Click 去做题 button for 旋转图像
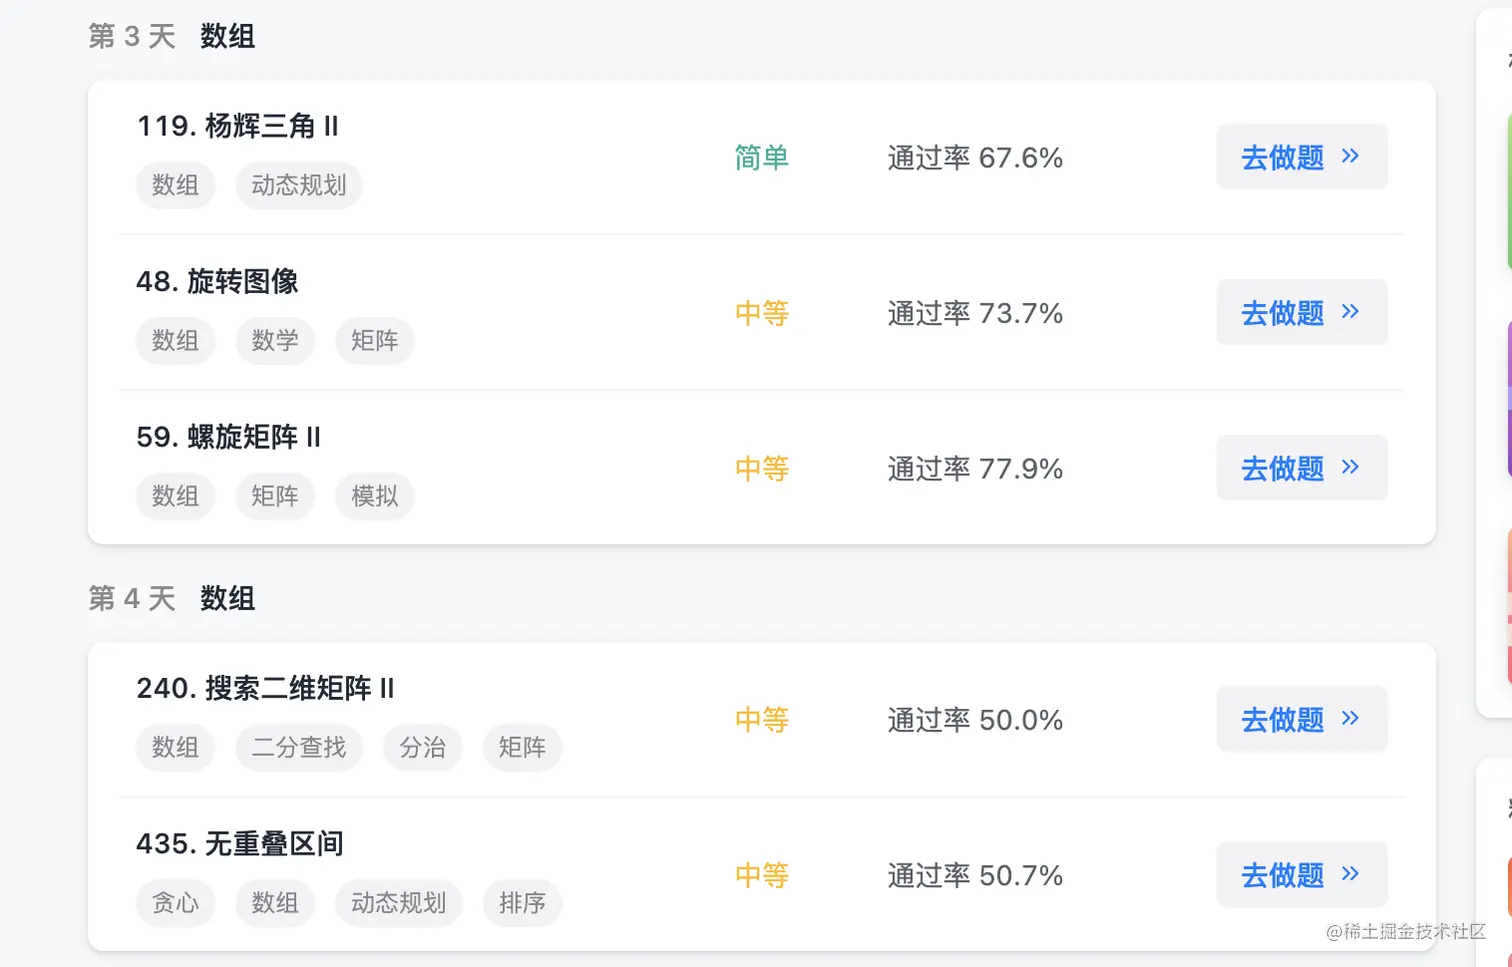This screenshot has width=1512, height=967. click(1301, 313)
